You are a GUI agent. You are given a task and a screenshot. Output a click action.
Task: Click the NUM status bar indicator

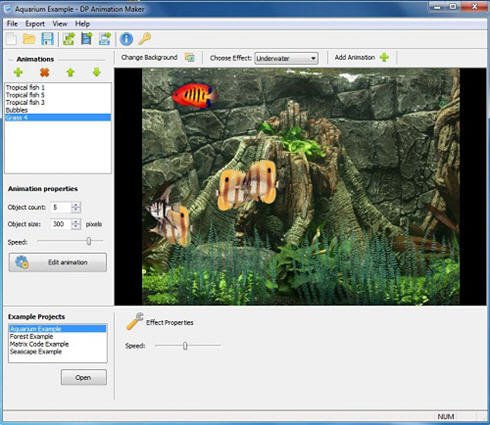446,416
